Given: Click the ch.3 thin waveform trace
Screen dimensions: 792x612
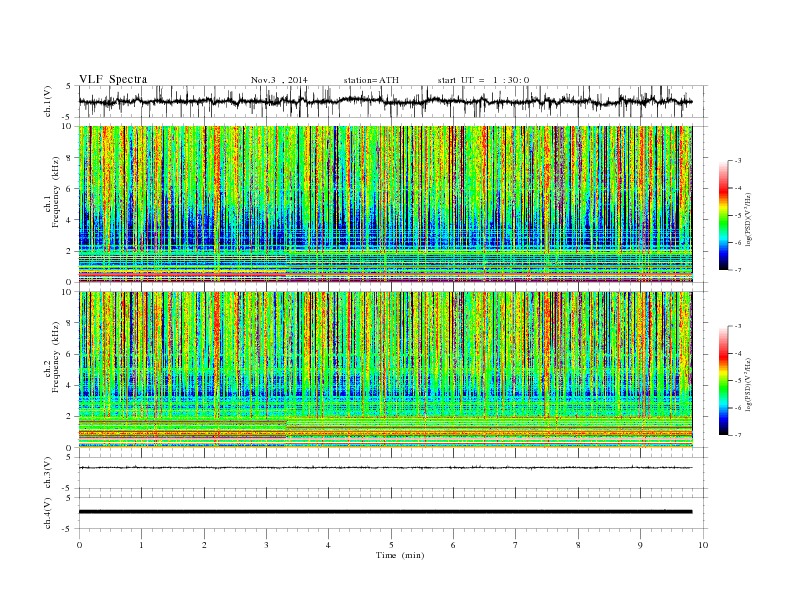Looking at the screenshot, I should (385, 468).
